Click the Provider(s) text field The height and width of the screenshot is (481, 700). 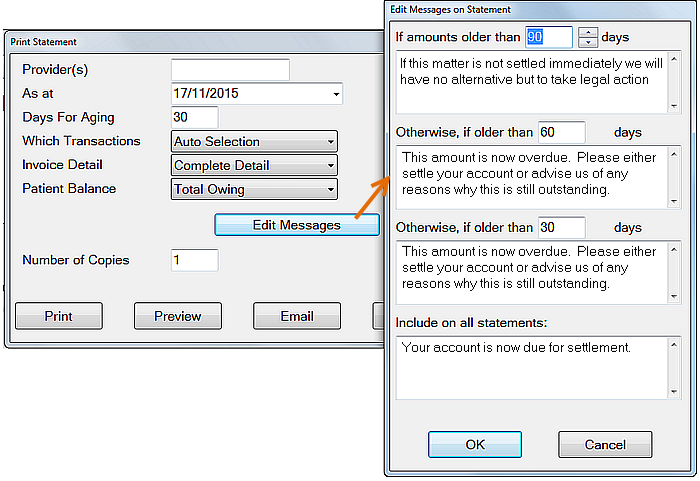(x=230, y=70)
